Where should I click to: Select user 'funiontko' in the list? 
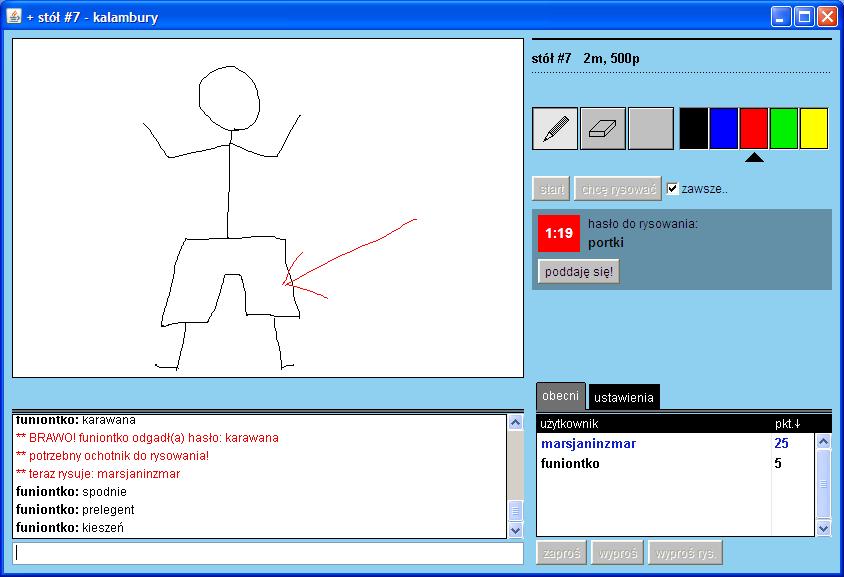pyautogui.click(x=570, y=463)
